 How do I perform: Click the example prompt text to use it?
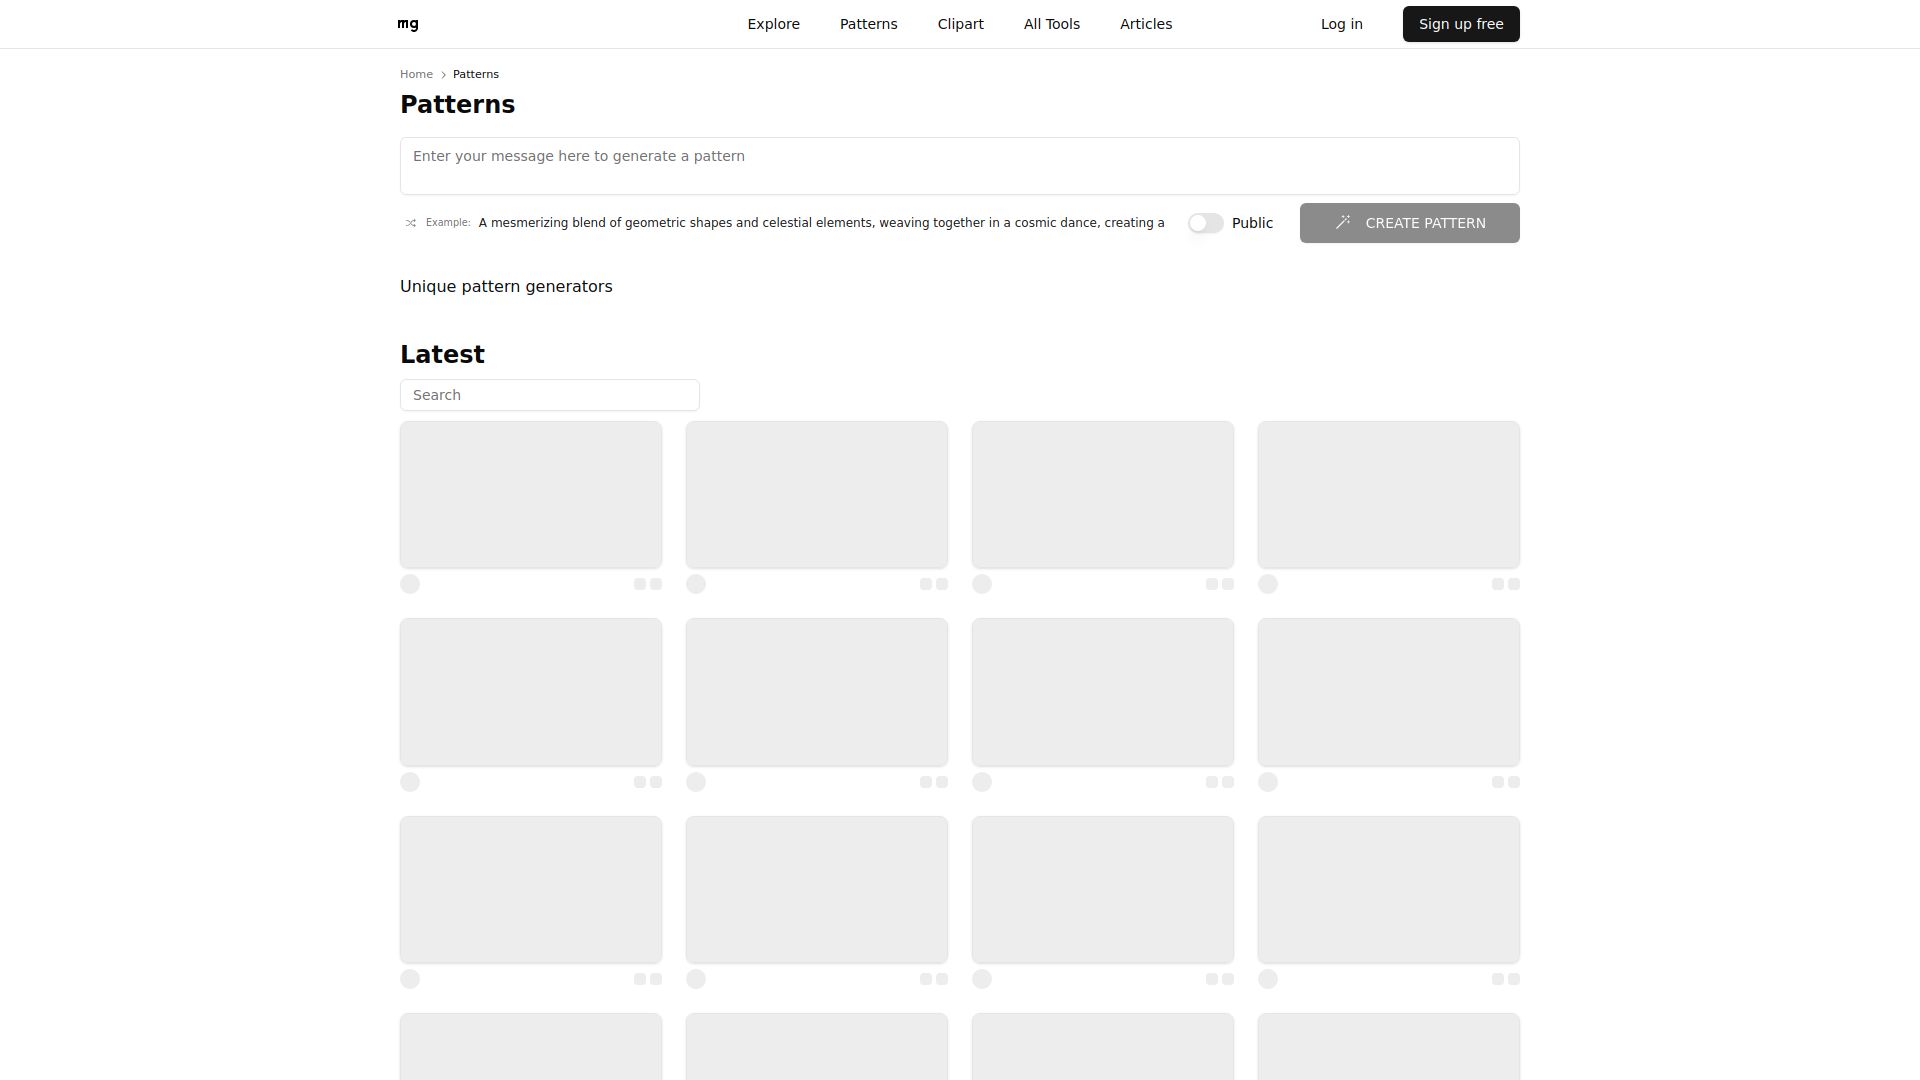click(x=820, y=222)
